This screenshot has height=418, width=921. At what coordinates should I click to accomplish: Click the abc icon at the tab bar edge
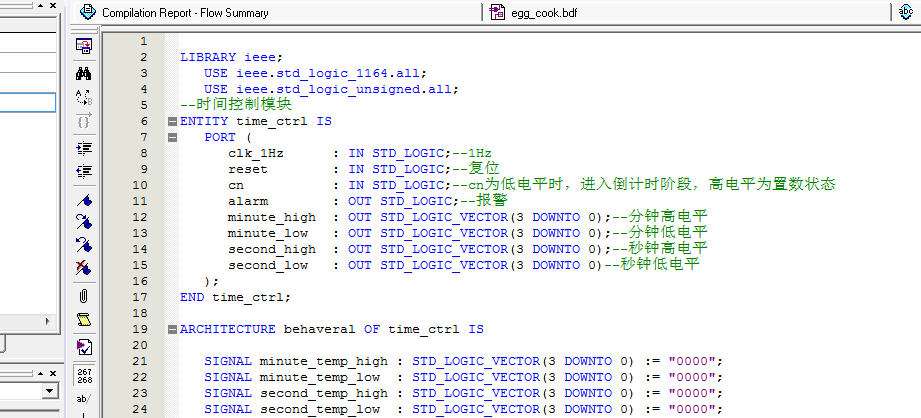click(x=906, y=12)
